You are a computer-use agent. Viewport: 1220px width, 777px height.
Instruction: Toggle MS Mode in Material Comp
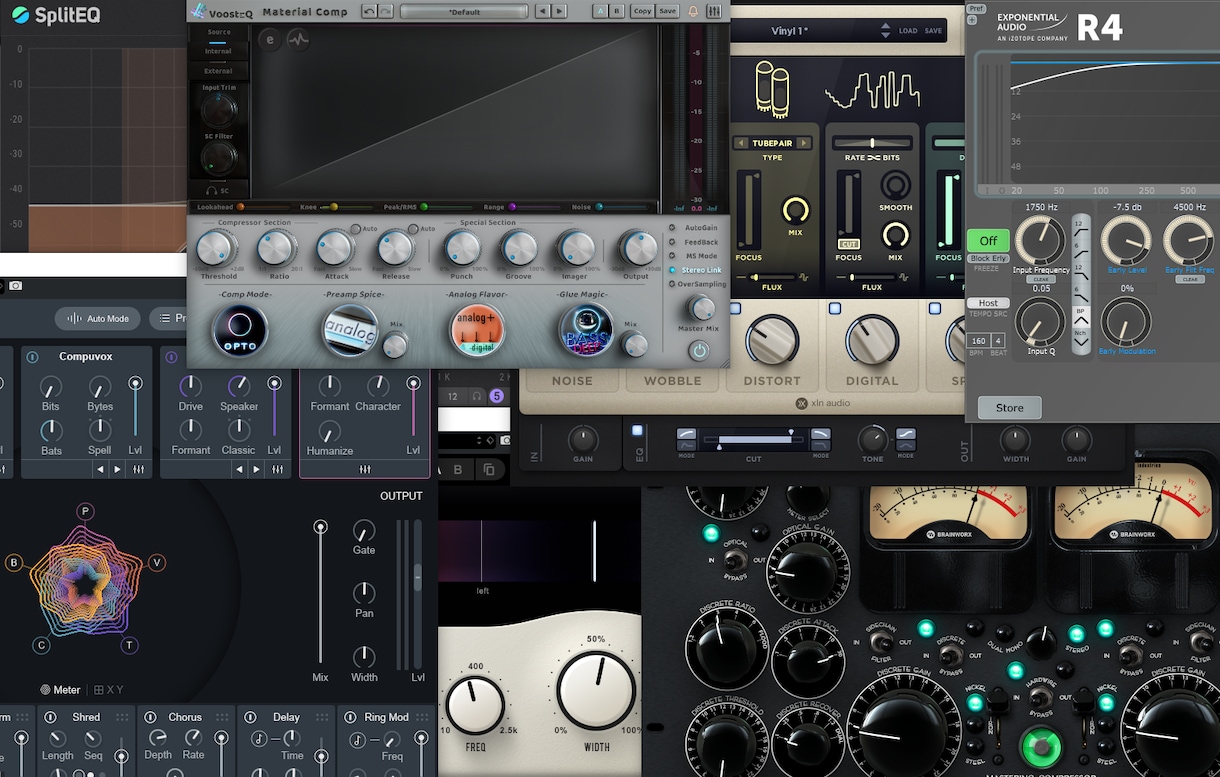(x=695, y=256)
